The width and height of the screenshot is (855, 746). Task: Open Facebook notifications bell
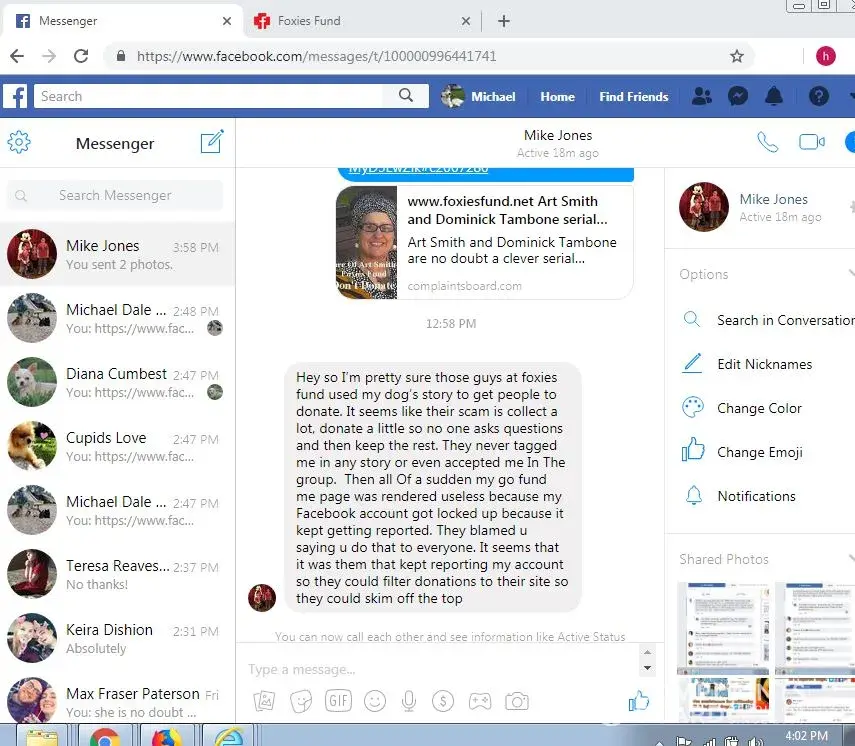773,97
